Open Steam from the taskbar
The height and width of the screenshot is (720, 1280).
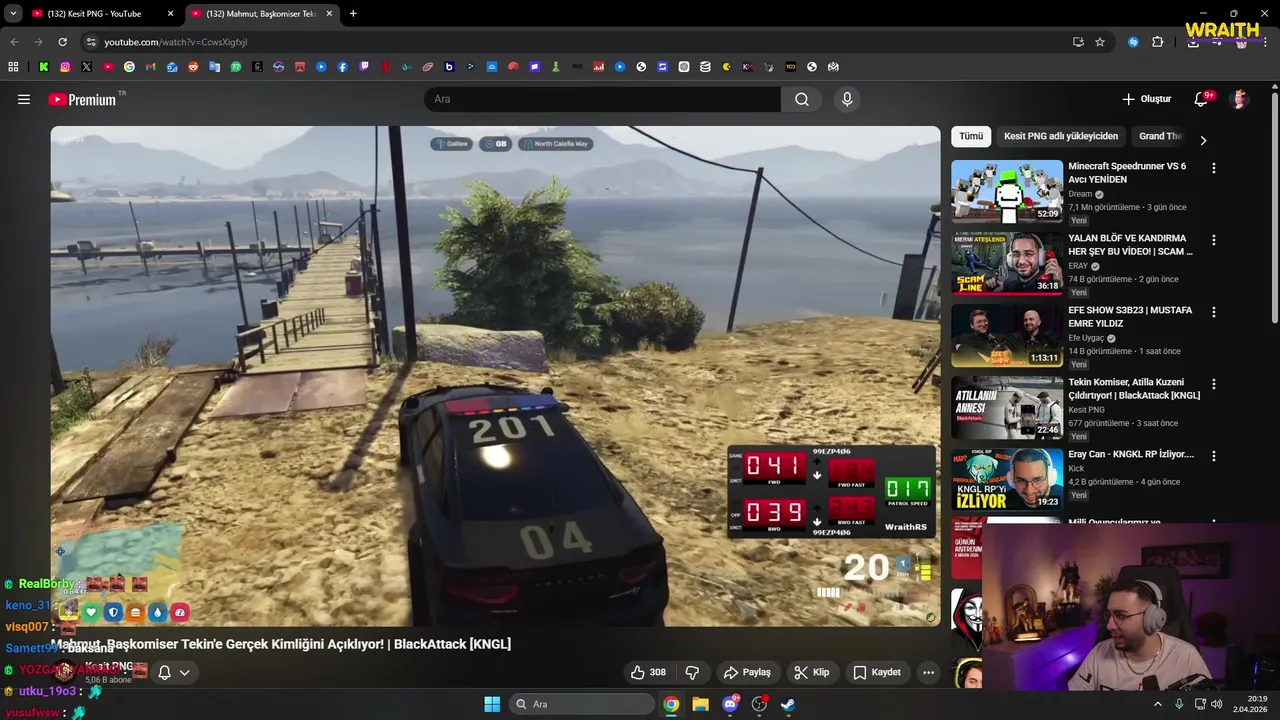point(788,704)
